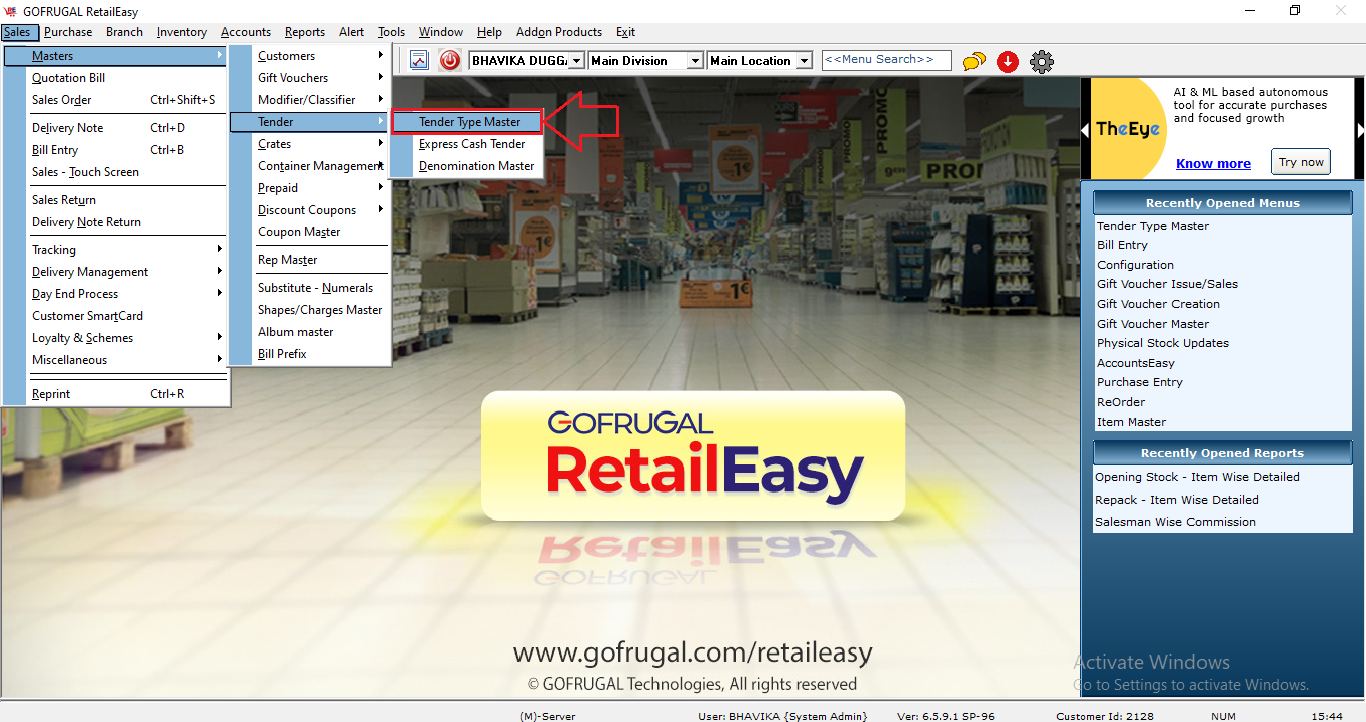This screenshot has width=1366, height=722.
Task: Expand the Miscellaneous submenu
Action: tap(116, 360)
